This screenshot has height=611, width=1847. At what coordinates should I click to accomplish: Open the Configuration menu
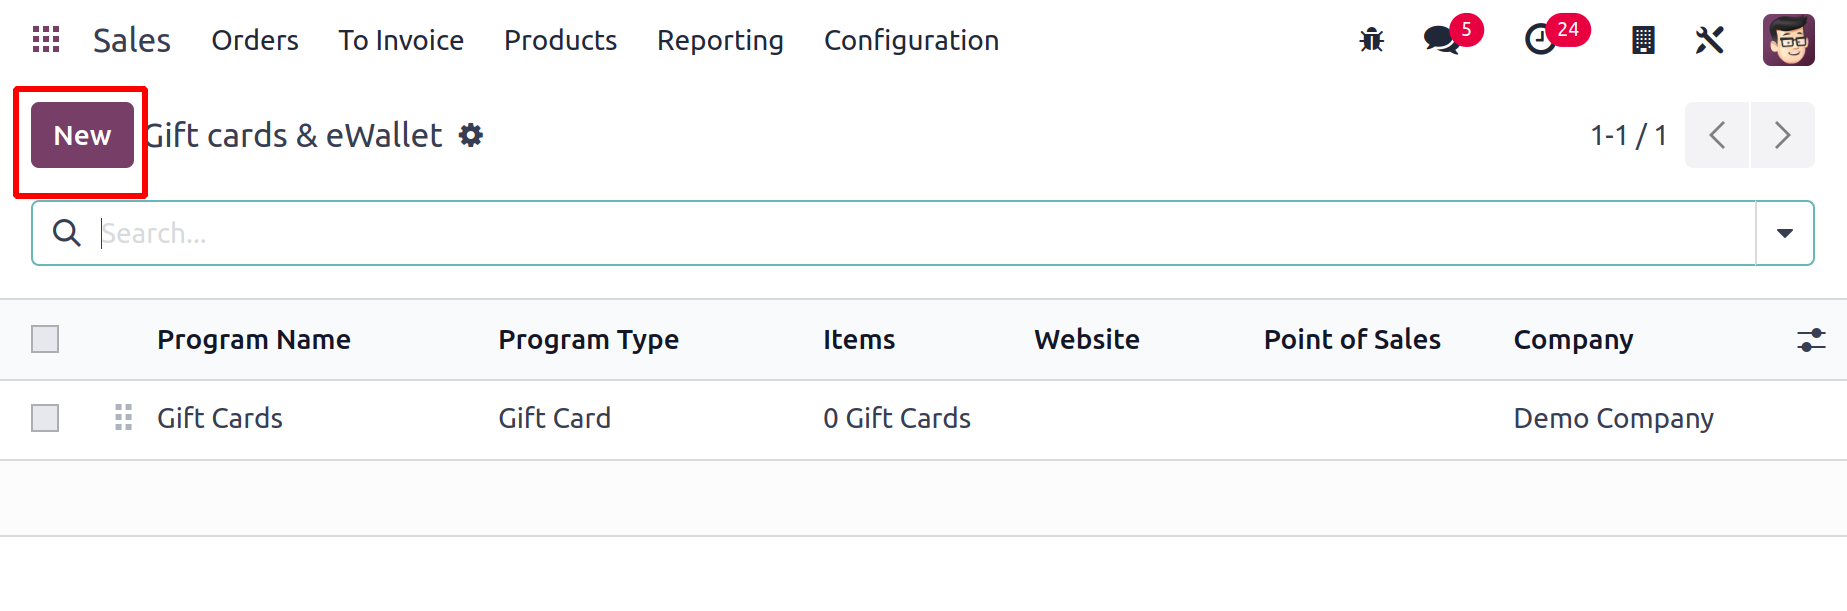[911, 40]
